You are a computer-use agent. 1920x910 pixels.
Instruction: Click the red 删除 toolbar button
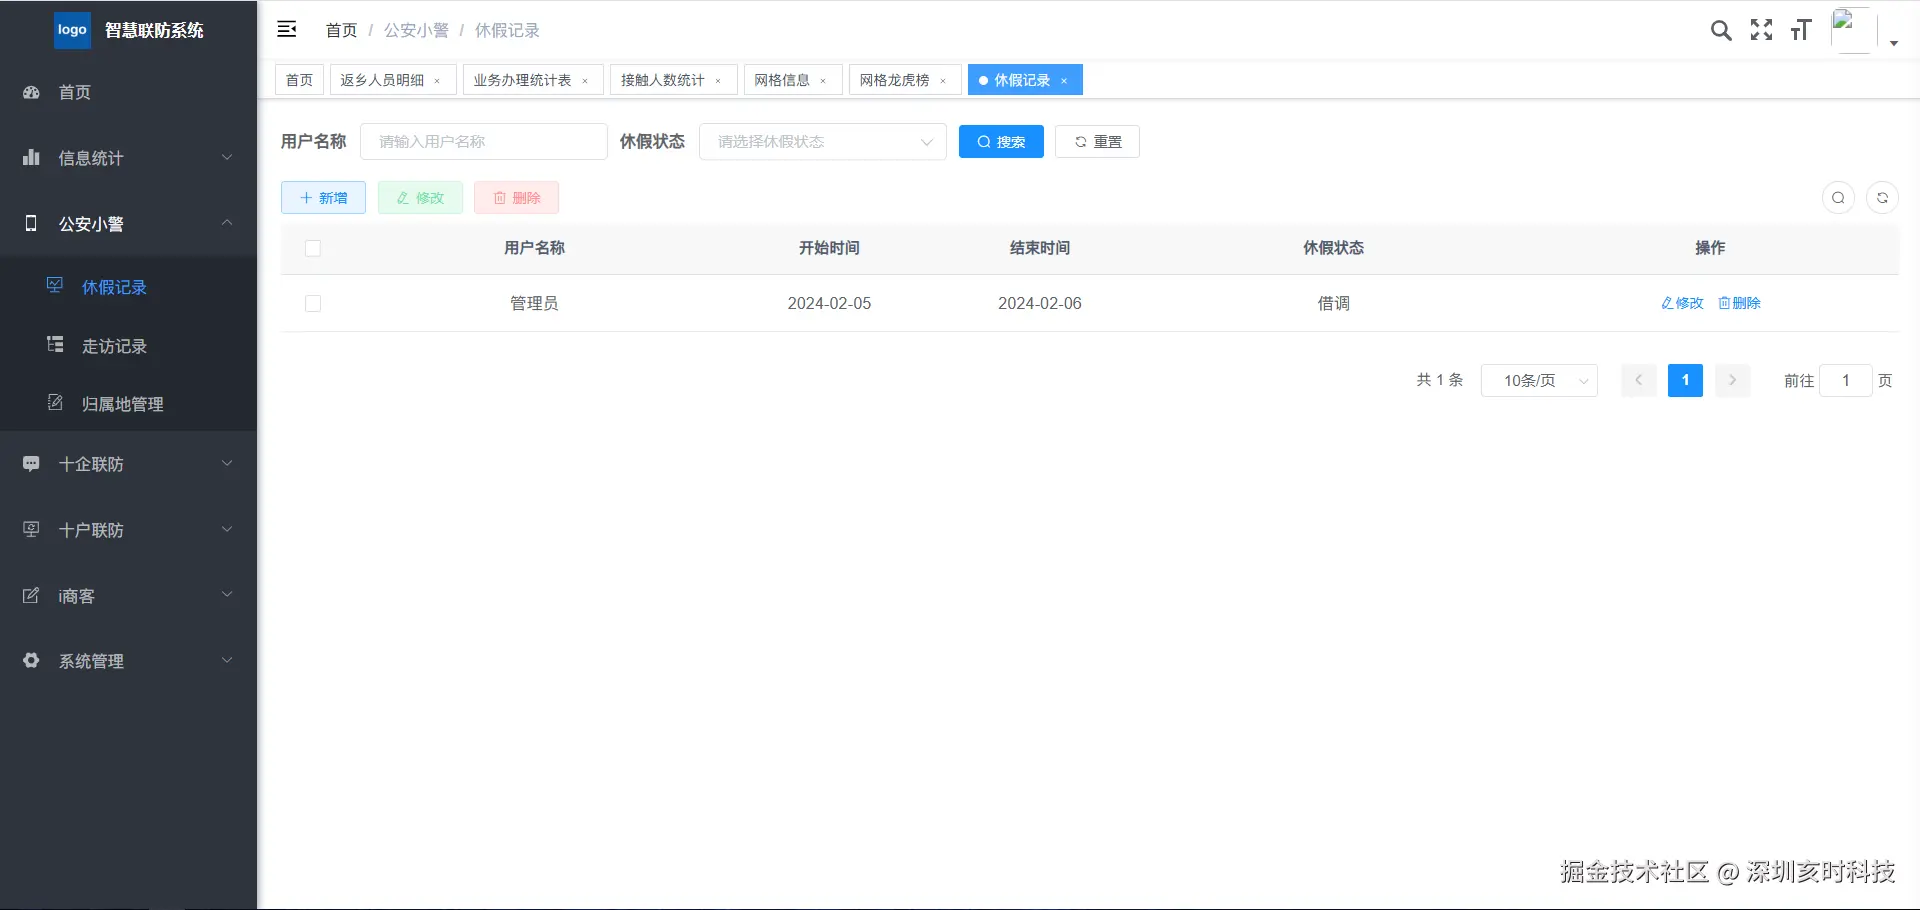(x=516, y=198)
